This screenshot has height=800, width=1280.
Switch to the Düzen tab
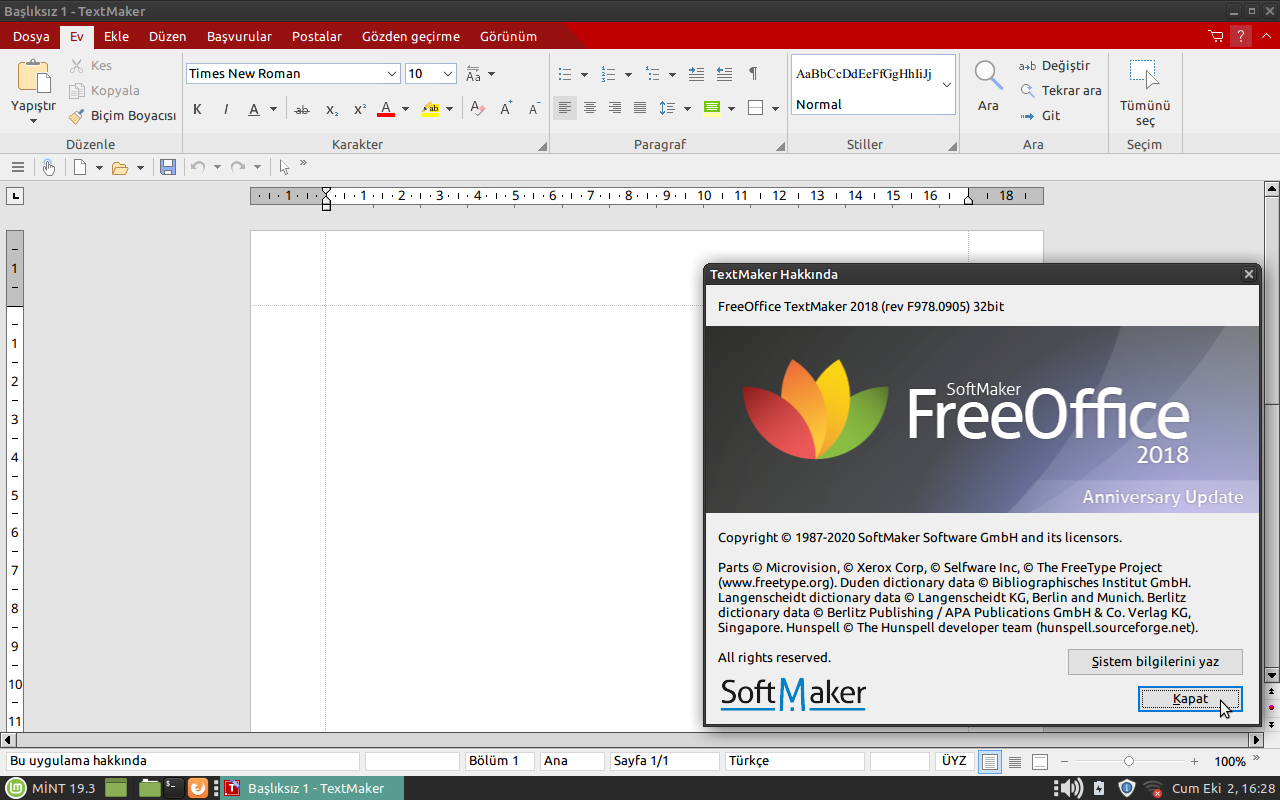pyautogui.click(x=168, y=36)
